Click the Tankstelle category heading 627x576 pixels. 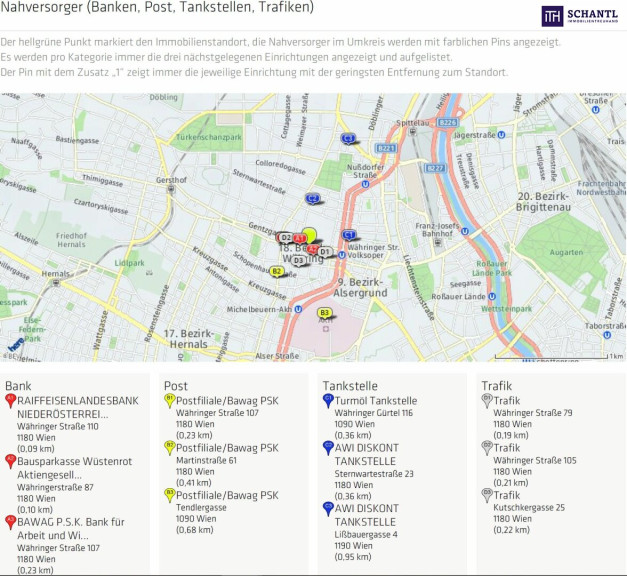pos(349,385)
